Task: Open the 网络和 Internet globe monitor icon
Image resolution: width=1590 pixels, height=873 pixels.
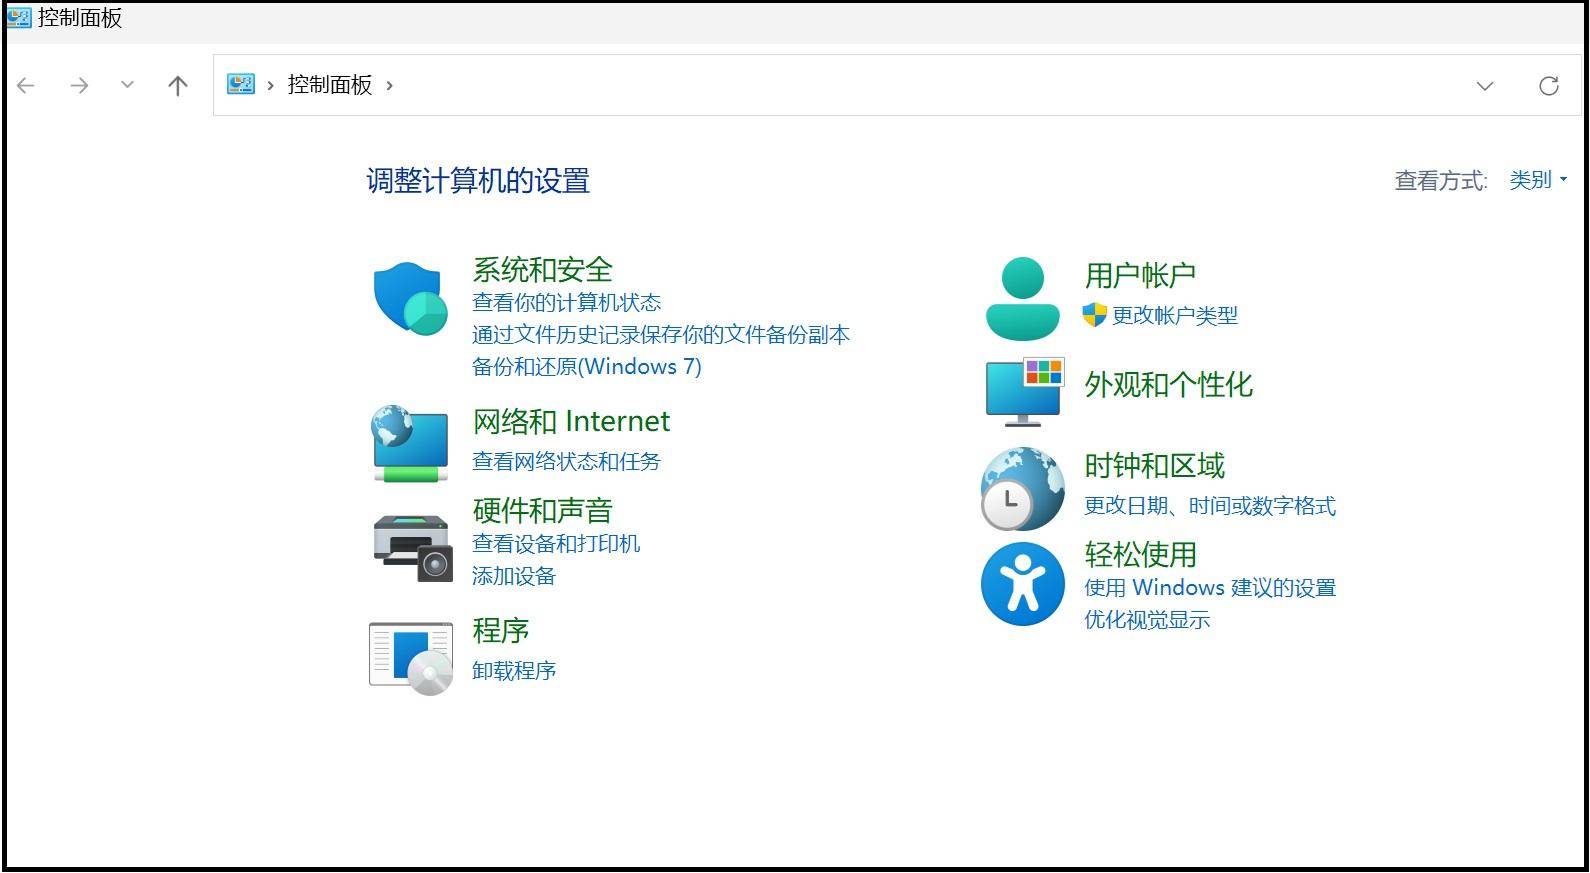Action: pos(410,443)
